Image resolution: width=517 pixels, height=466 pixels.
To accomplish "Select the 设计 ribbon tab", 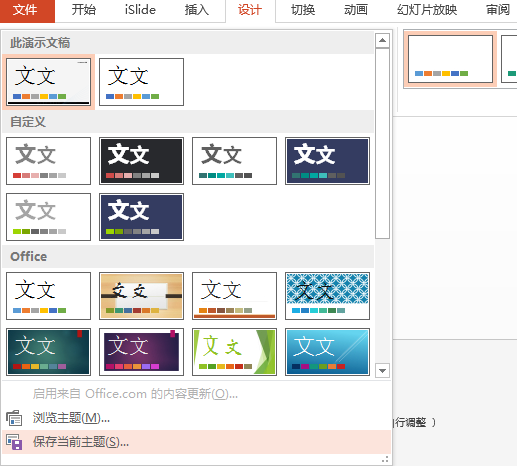I will tap(250, 11).
